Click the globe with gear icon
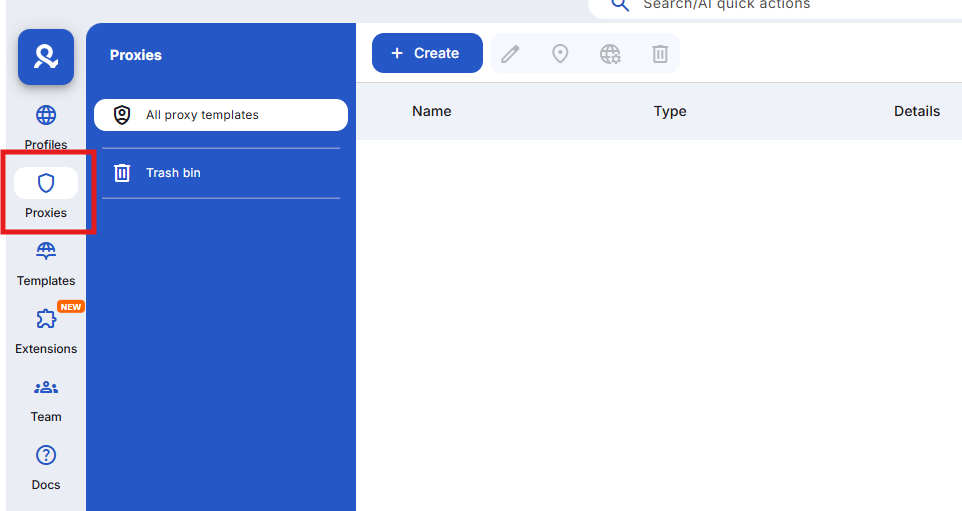The height and width of the screenshot is (511, 962). (x=610, y=54)
